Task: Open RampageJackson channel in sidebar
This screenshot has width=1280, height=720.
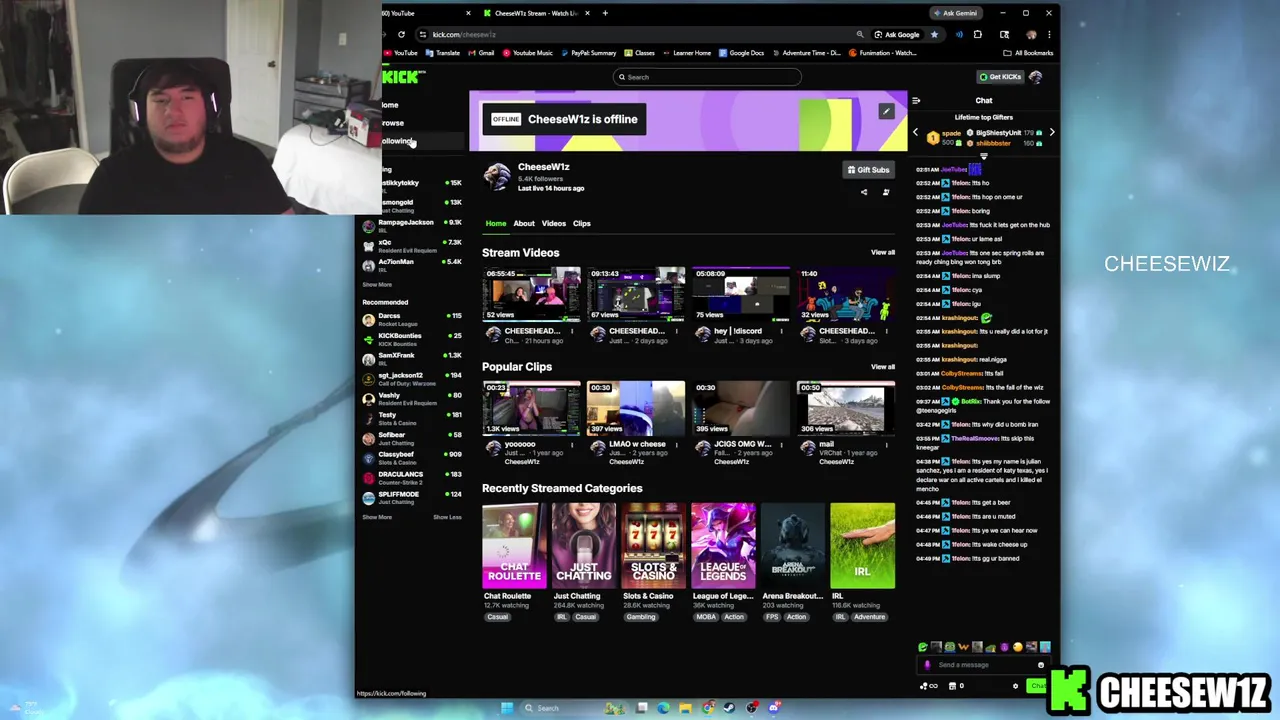Action: [412, 225]
